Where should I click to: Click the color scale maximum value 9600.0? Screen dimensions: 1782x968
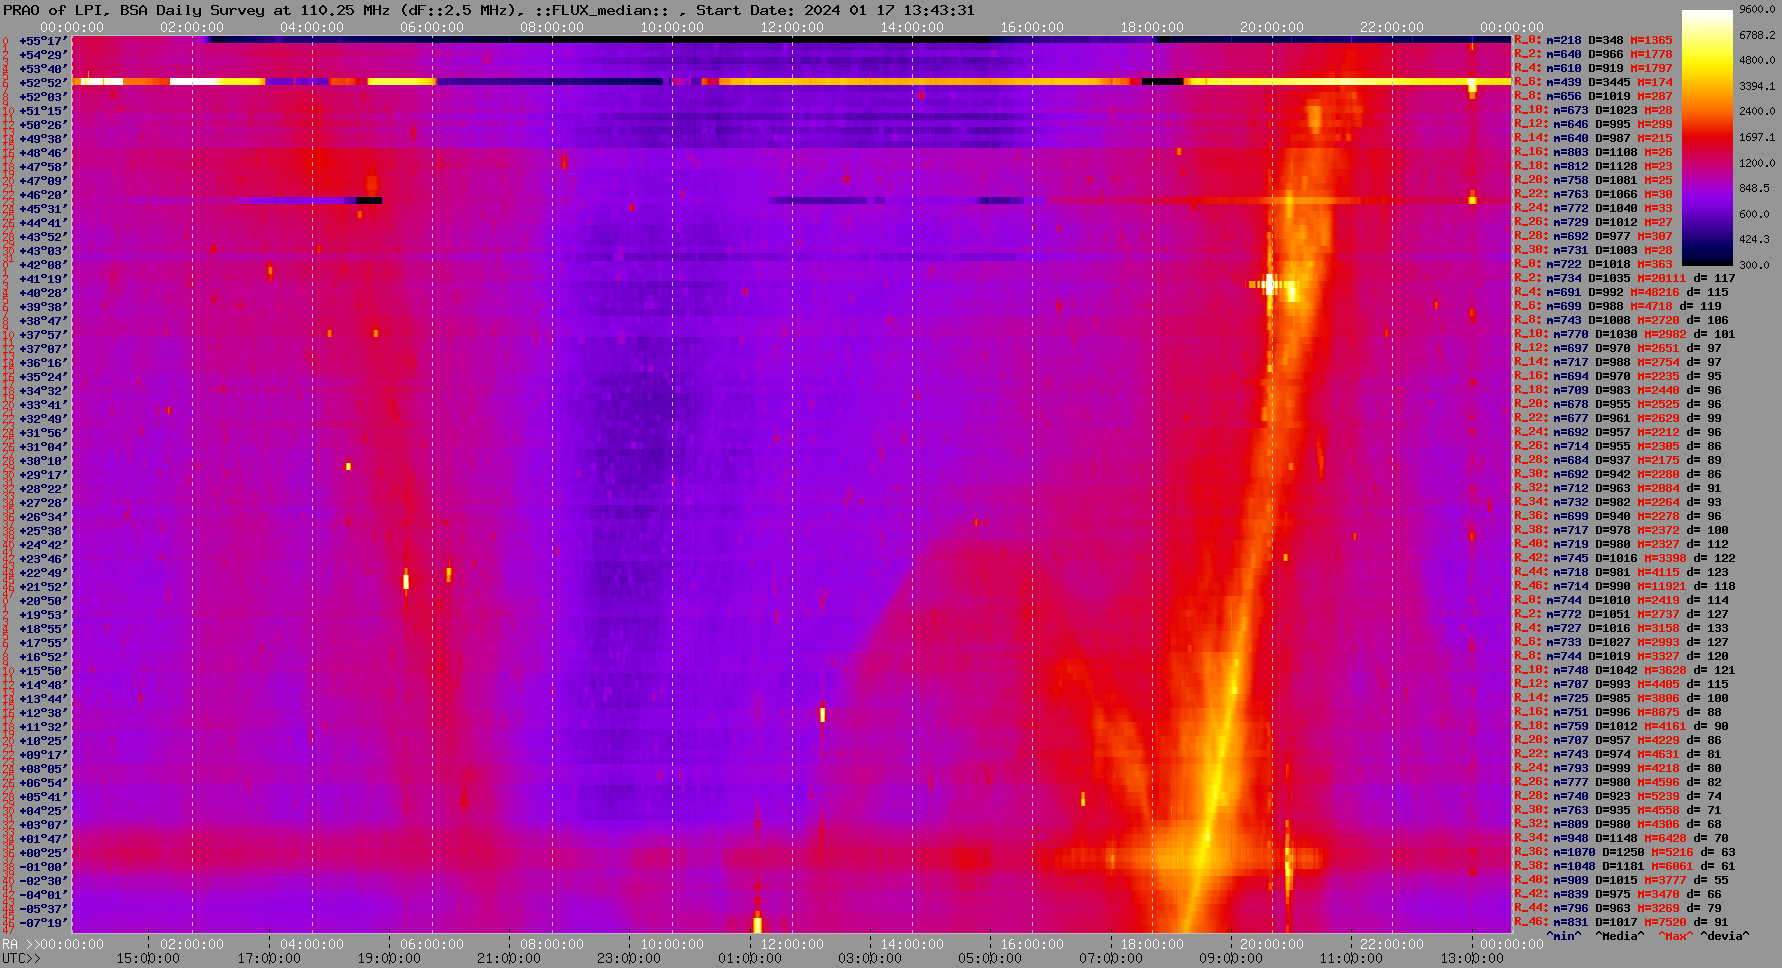(1757, 9)
